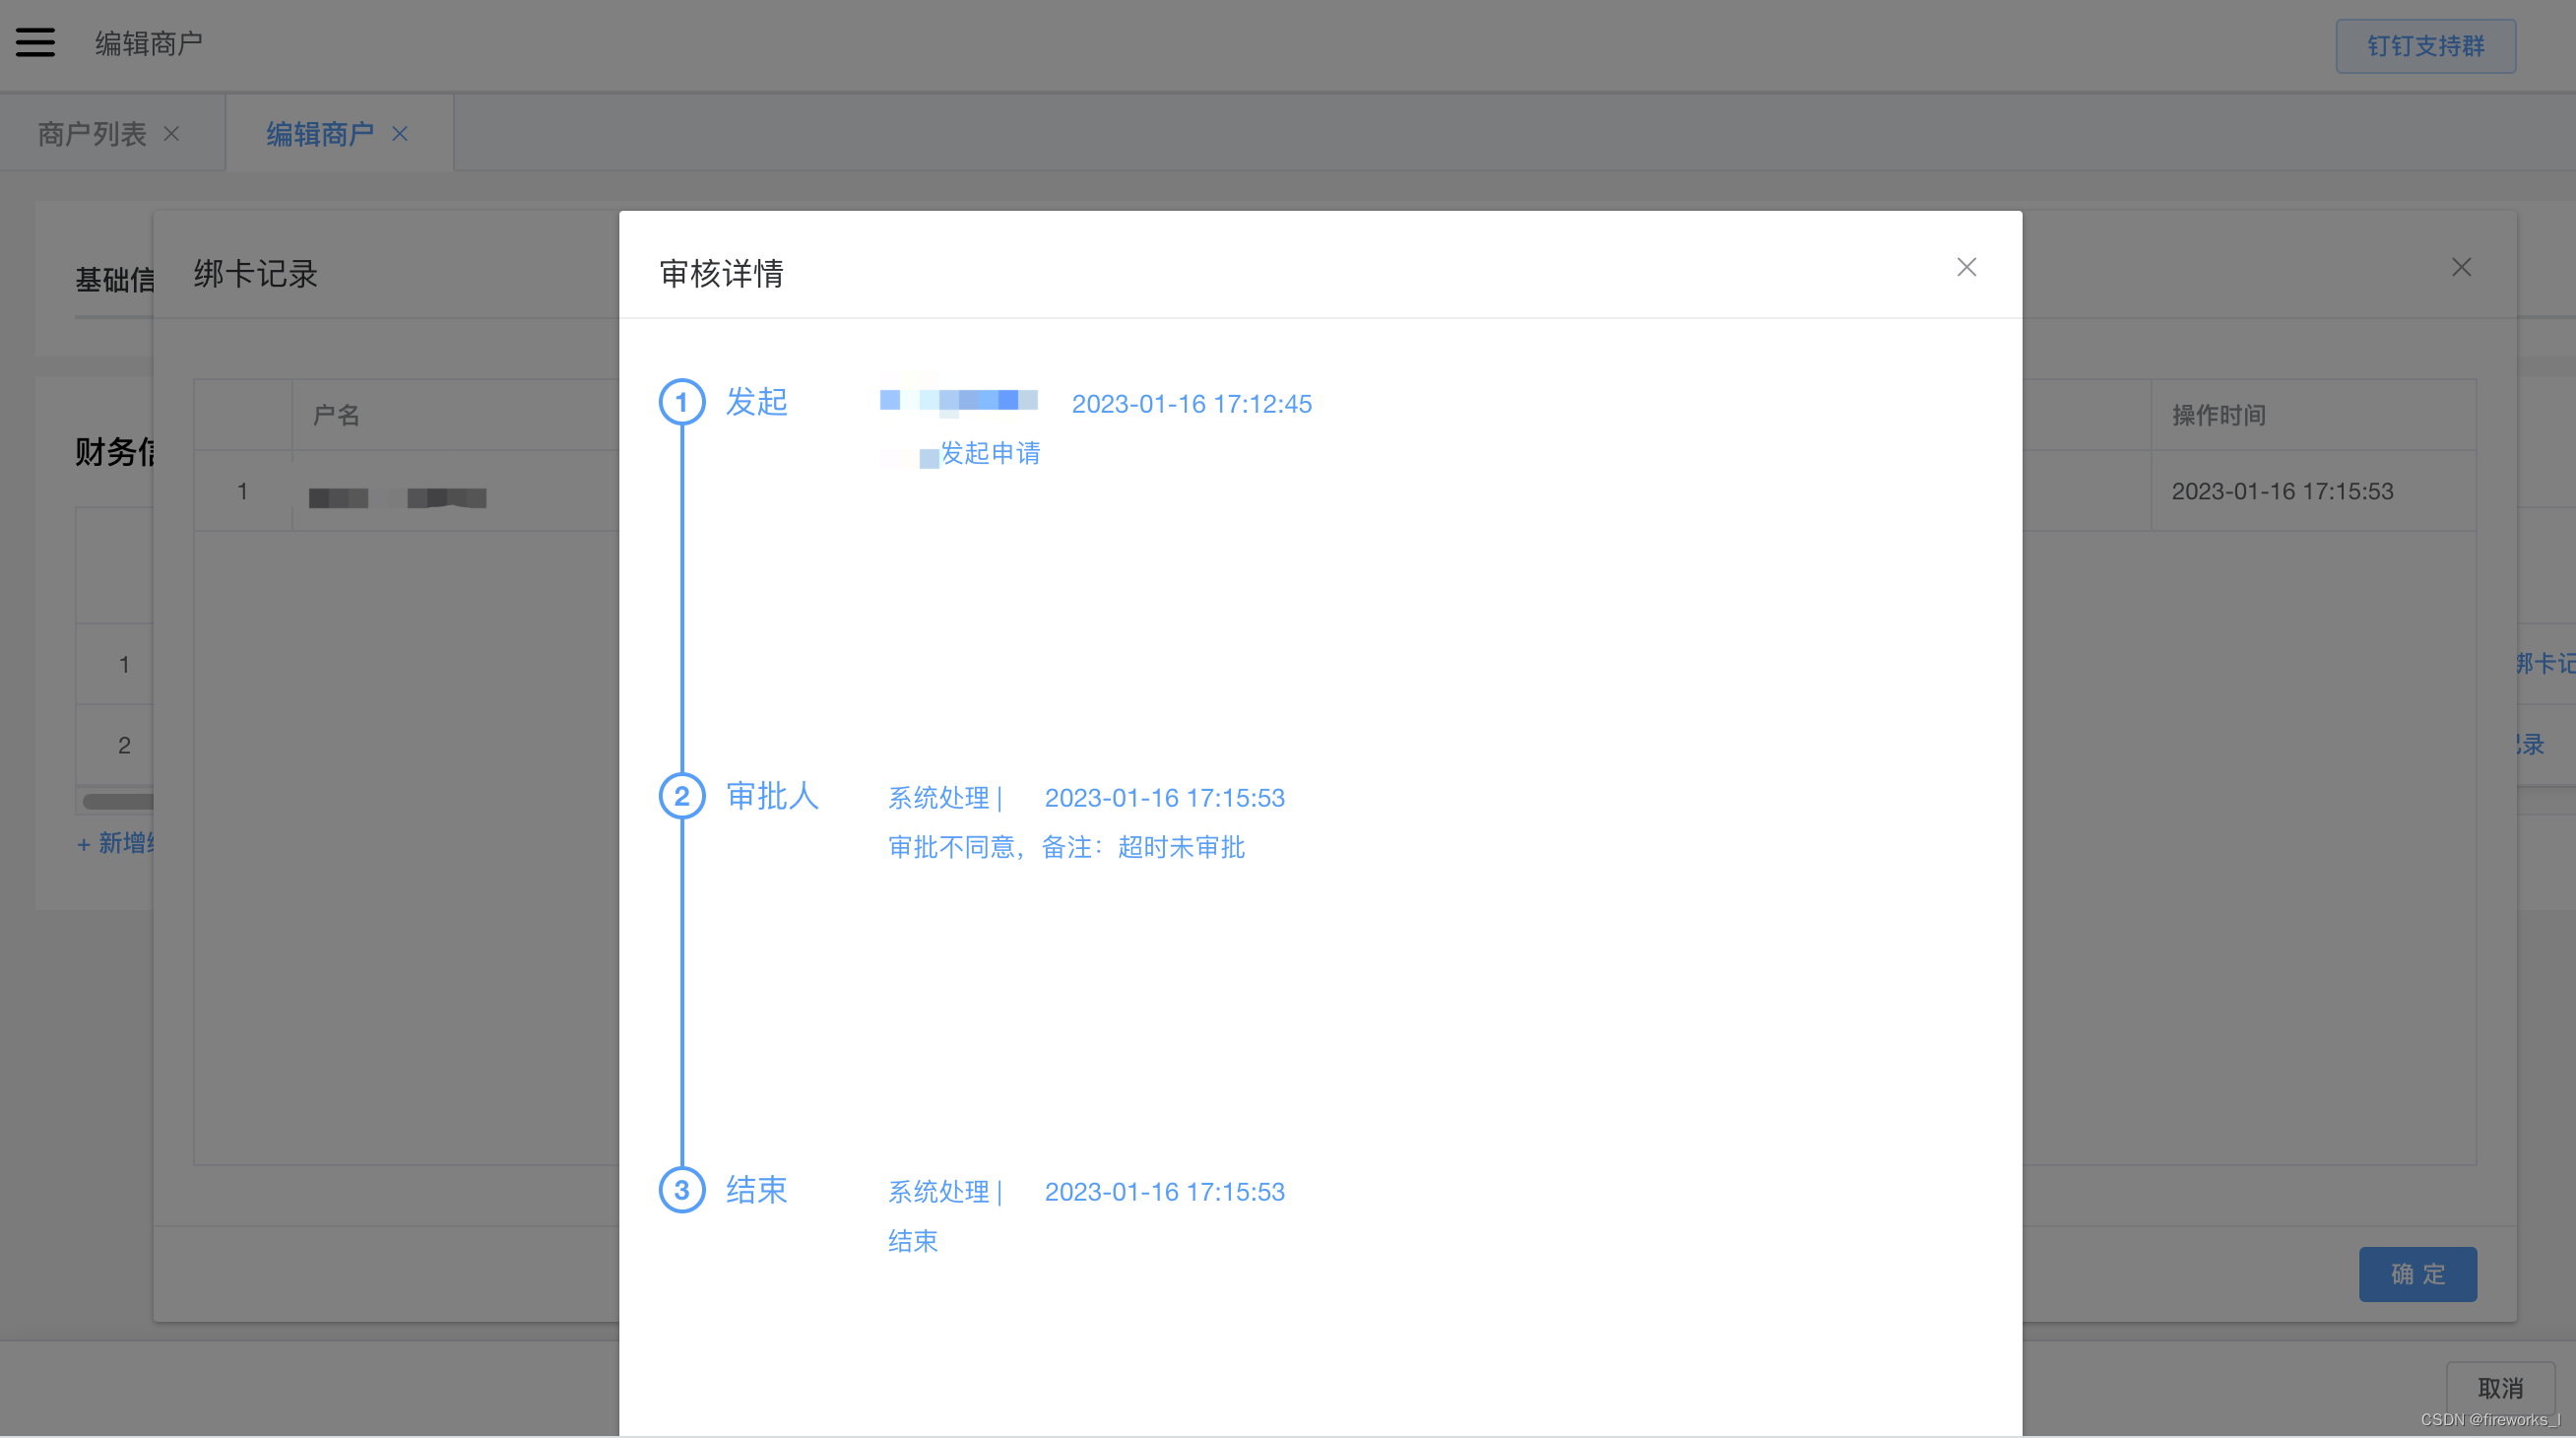The width and height of the screenshot is (2576, 1438).
Task: Click the 结束 step icon in timeline
Action: (681, 1189)
